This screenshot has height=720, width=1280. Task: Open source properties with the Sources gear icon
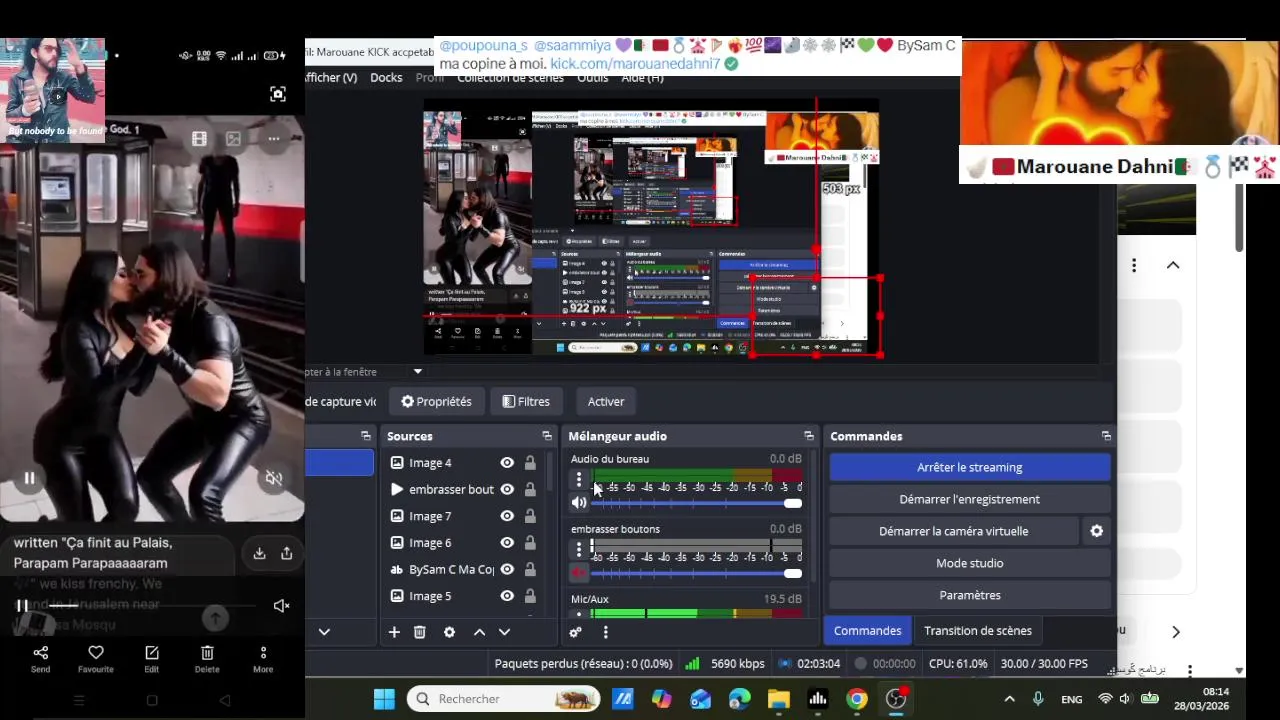[x=449, y=632]
